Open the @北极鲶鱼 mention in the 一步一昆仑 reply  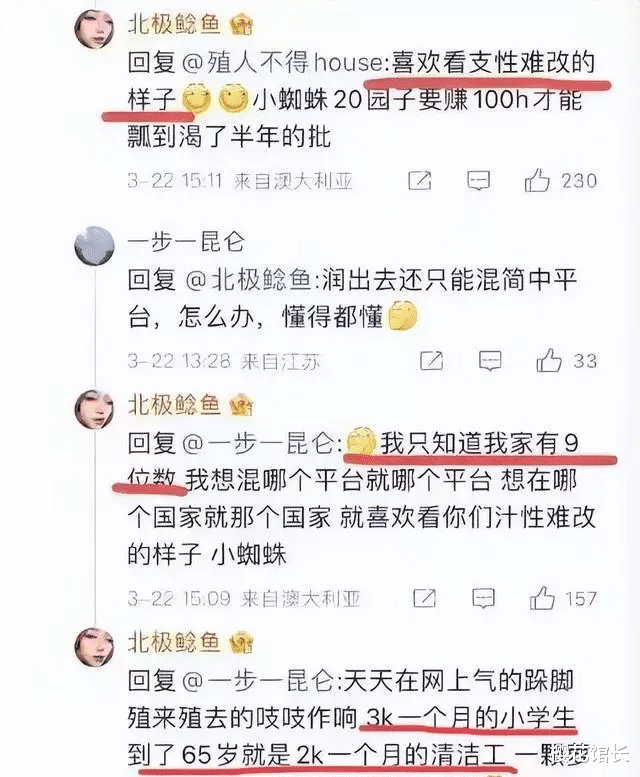tap(250, 280)
